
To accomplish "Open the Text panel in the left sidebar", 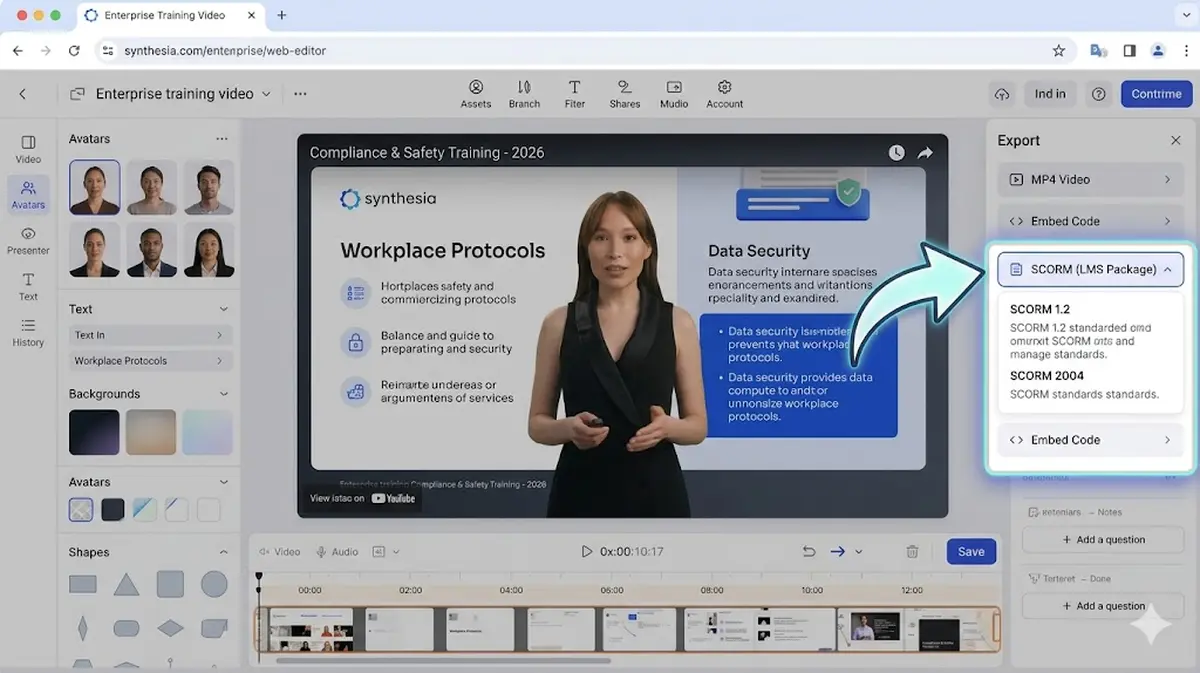I will coord(27,285).
